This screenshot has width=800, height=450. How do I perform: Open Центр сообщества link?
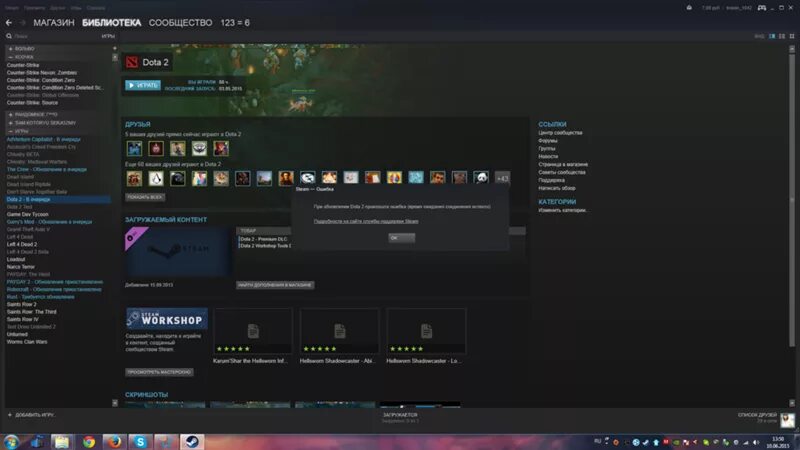coord(560,133)
